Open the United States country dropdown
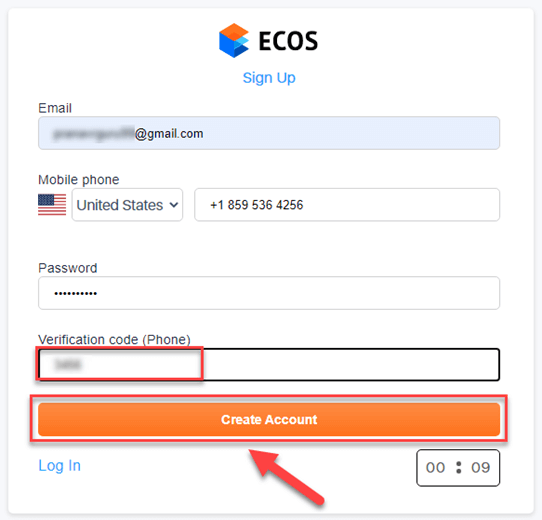This screenshot has width=542, height=520. (x=127, y=205)
